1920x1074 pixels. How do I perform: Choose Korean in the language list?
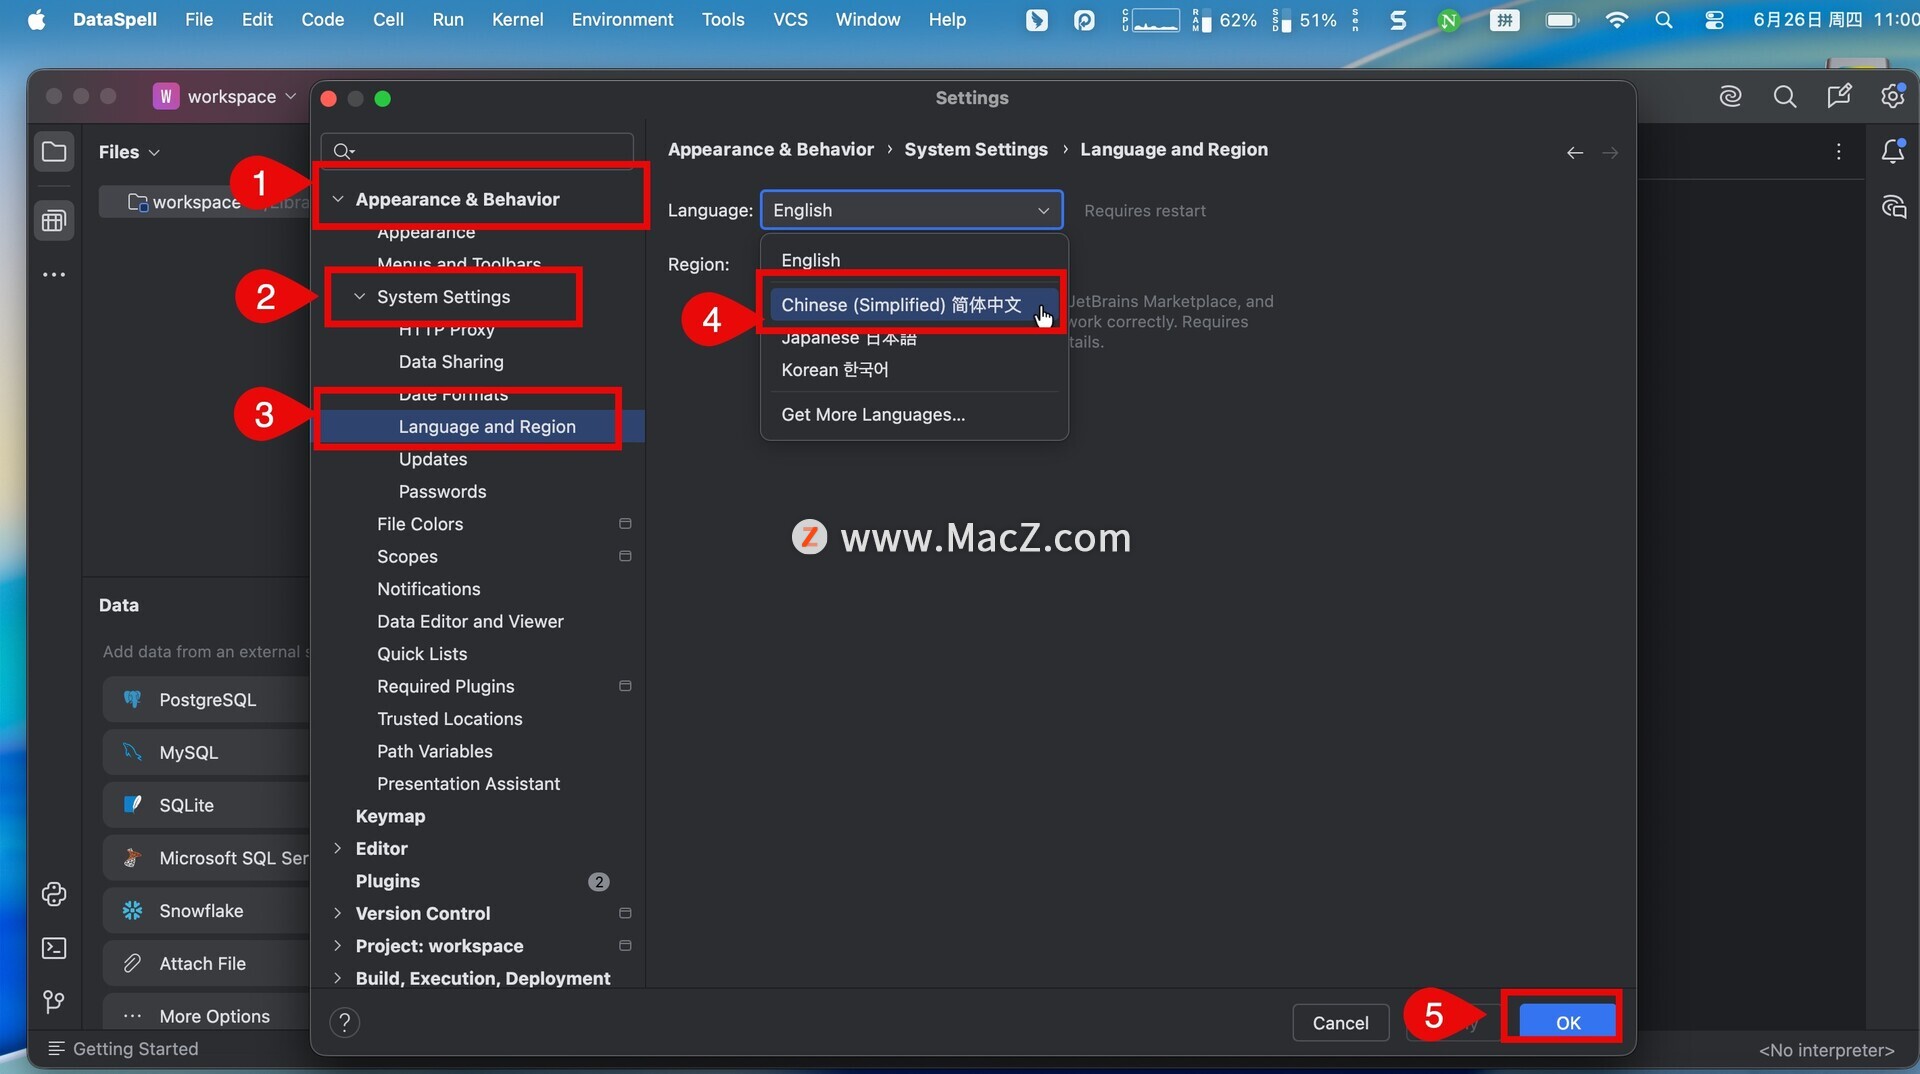pos(914,369)
